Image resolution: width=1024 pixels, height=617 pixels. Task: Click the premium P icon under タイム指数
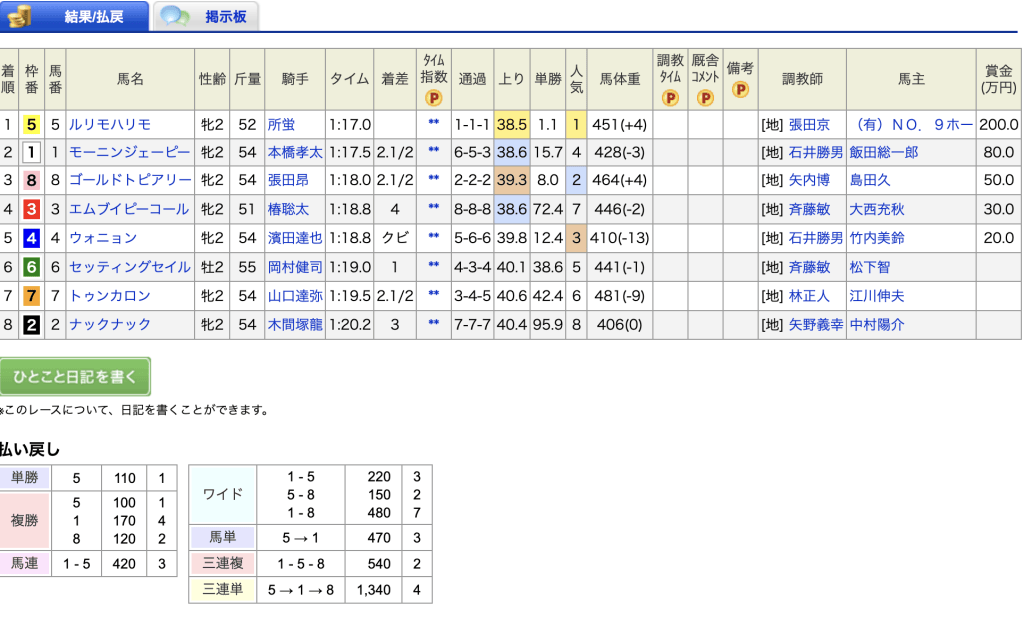point(434,98)
